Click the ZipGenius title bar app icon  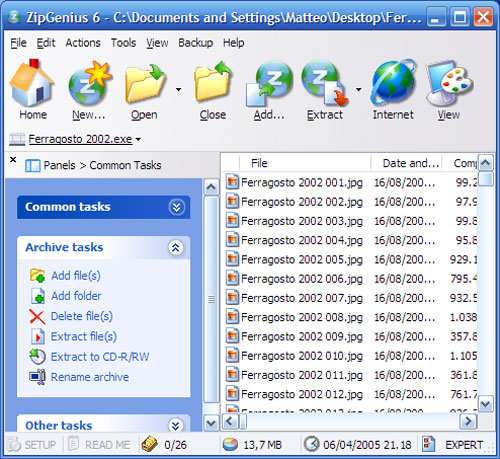tap(14, 17)
